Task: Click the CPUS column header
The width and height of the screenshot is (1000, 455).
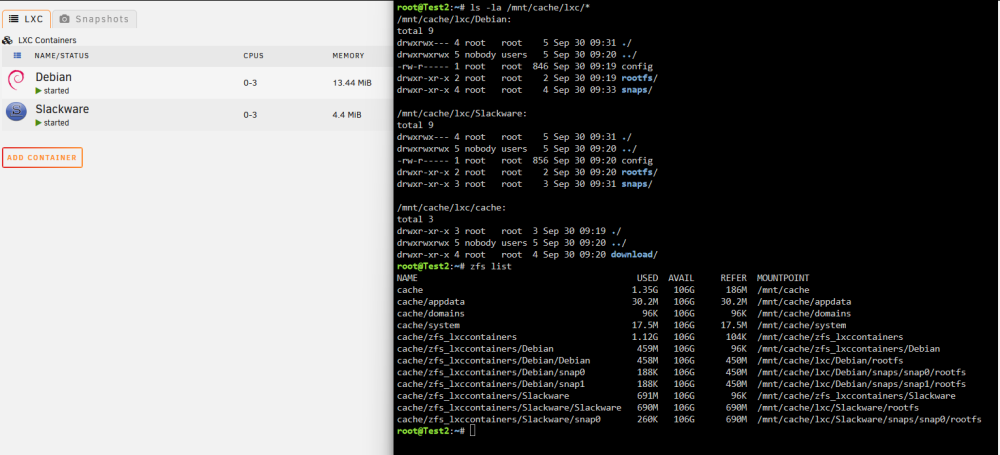Action: [x=253, y=56]
